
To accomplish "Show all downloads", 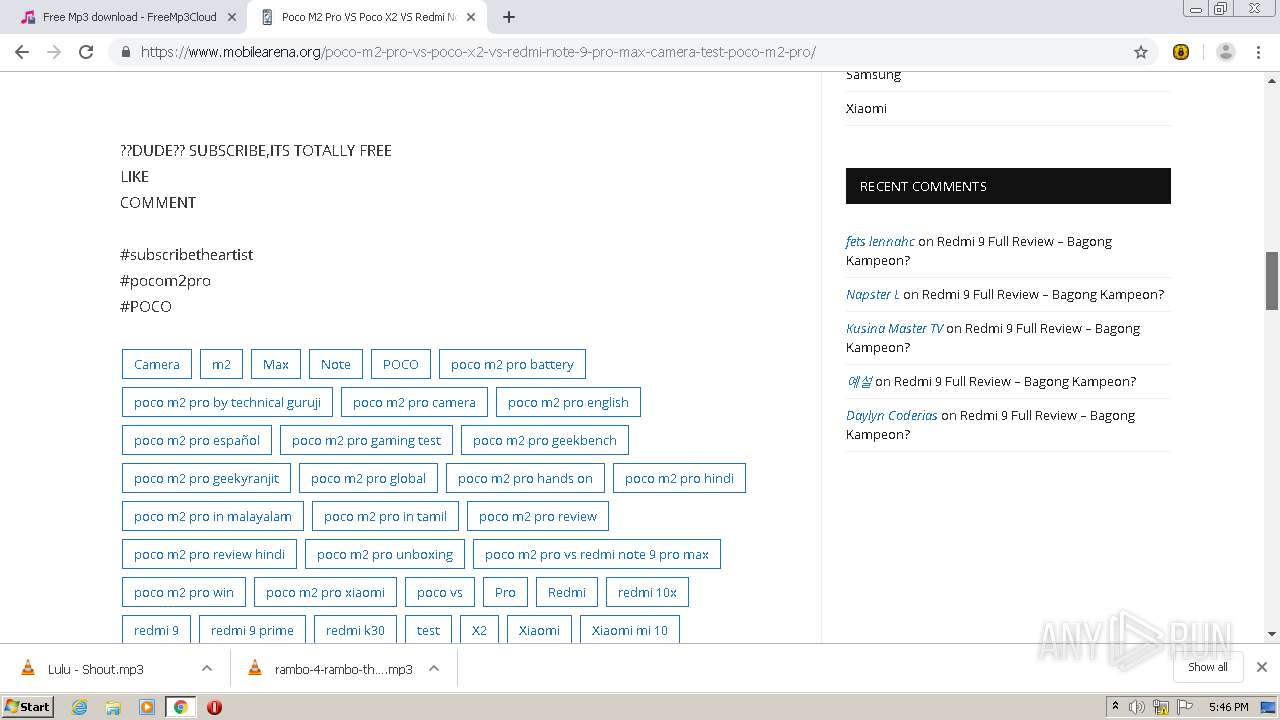I will click(x=1207, y=667).
